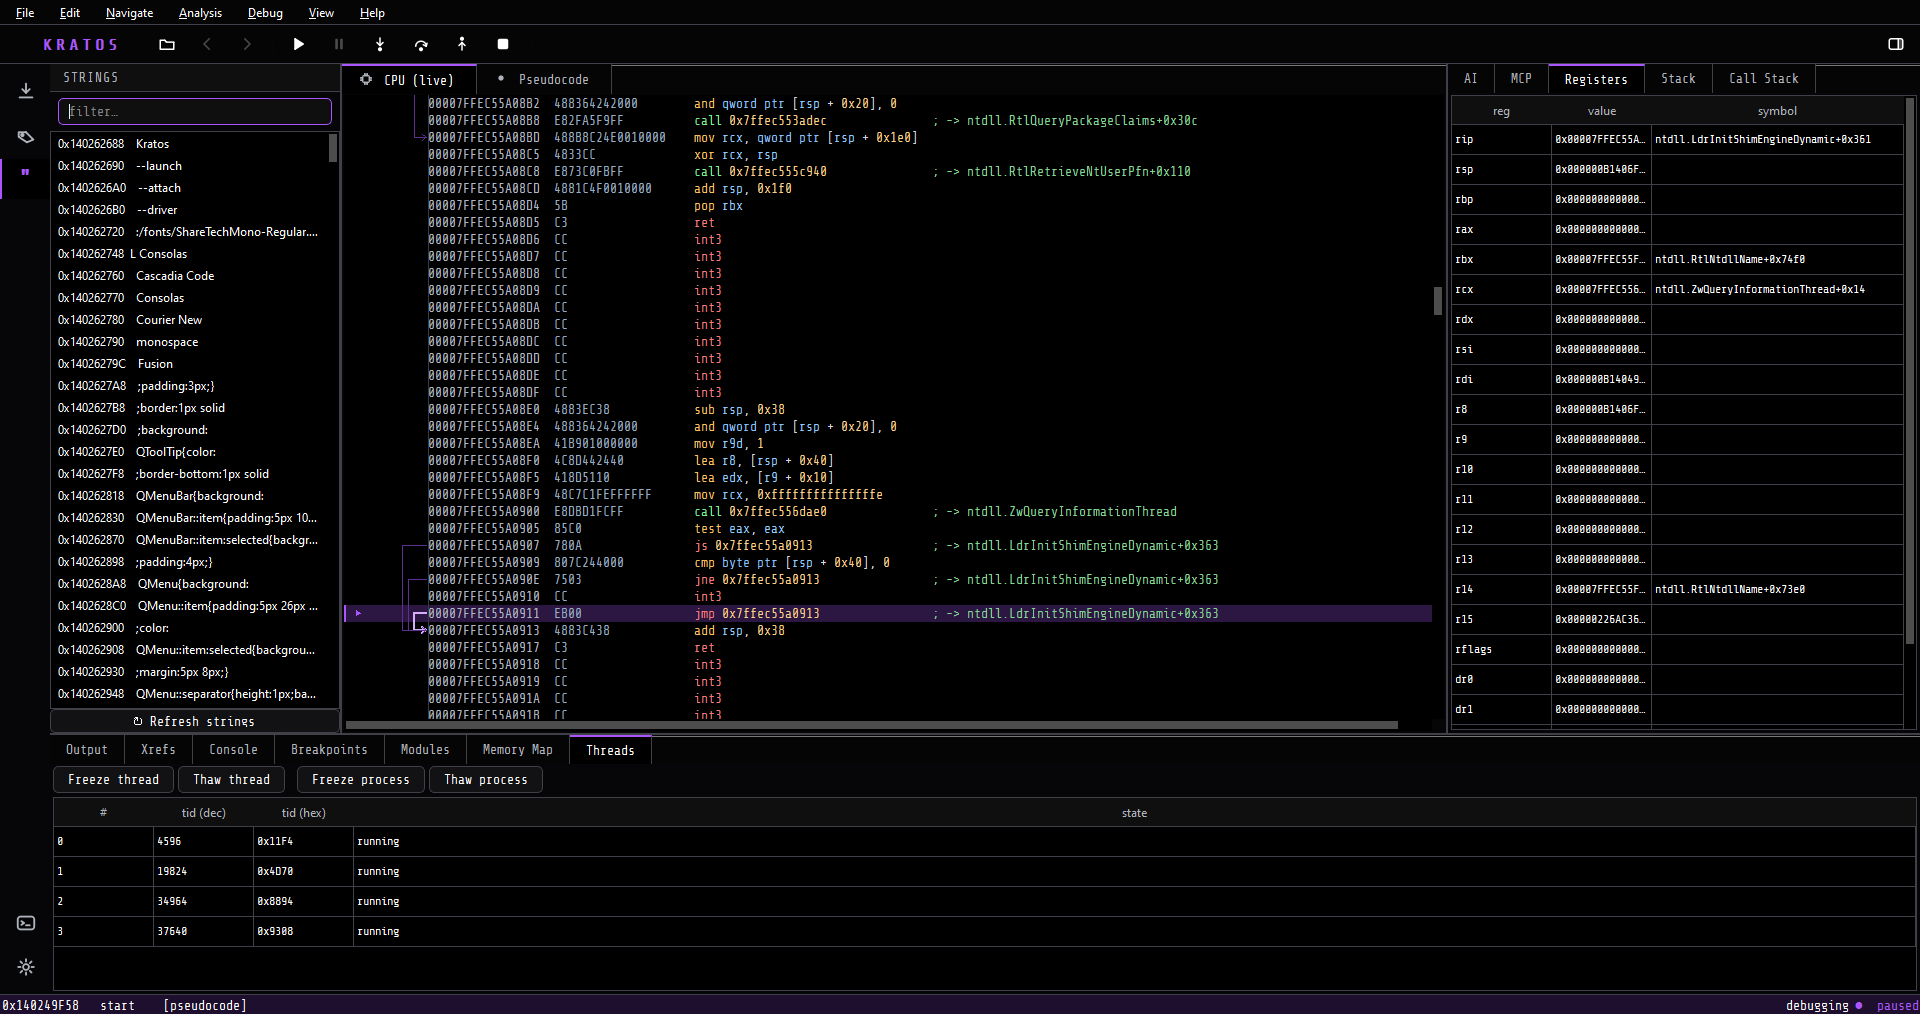Click the highlighted jmp 0x7ffec55a0913 line
Image resolution: width=1920 pixels, height=1014 pixels.
[x=890, y=614]
